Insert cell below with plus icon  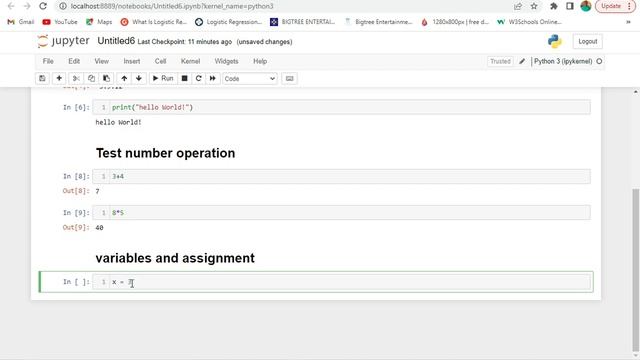[59, 78]
